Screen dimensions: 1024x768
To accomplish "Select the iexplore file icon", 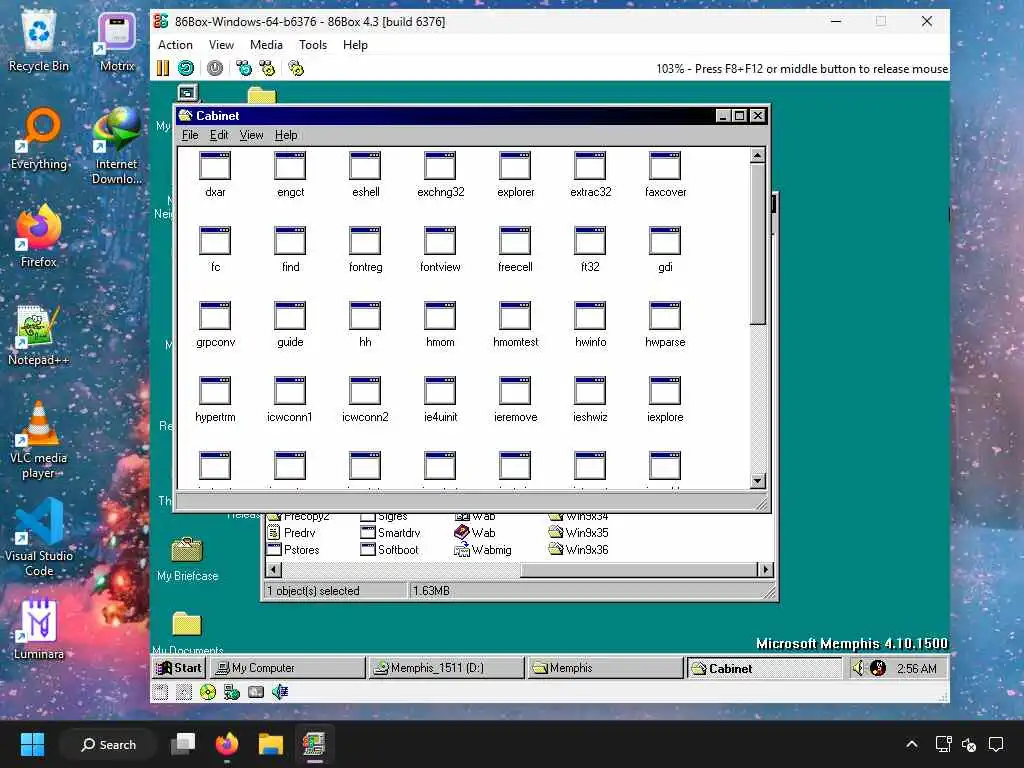I will [x=665, y=400].
